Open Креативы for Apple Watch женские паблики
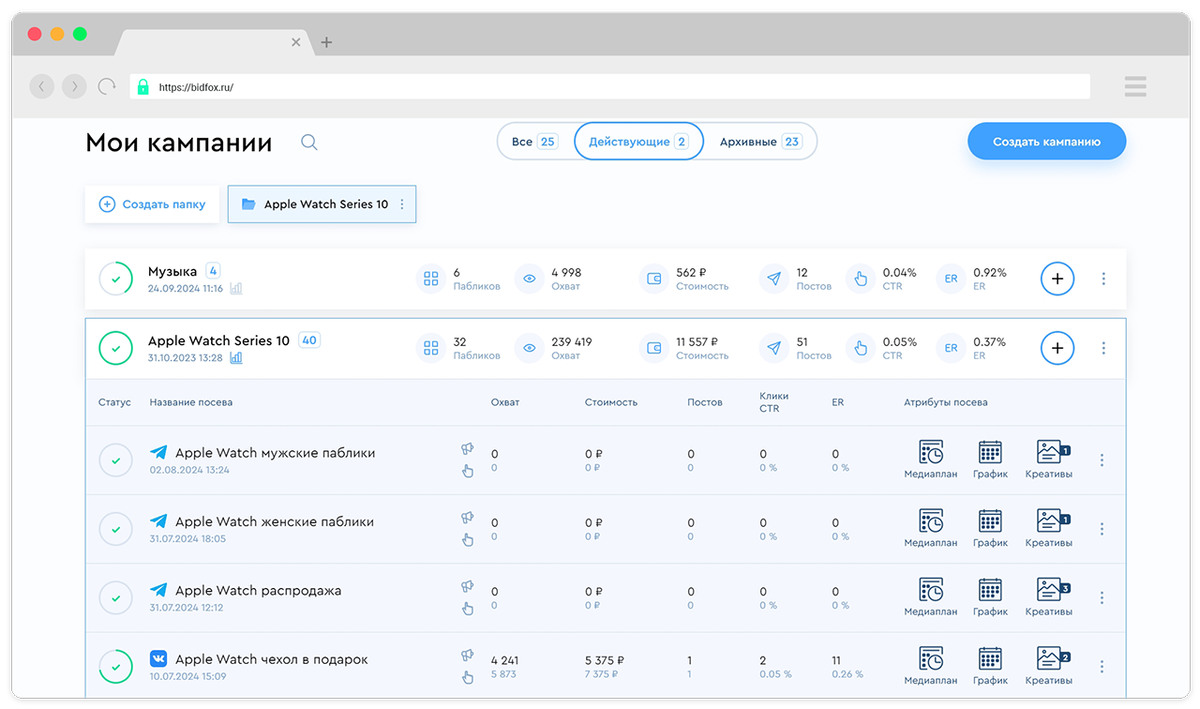The image size is (1200, 709). (1049, 528)
